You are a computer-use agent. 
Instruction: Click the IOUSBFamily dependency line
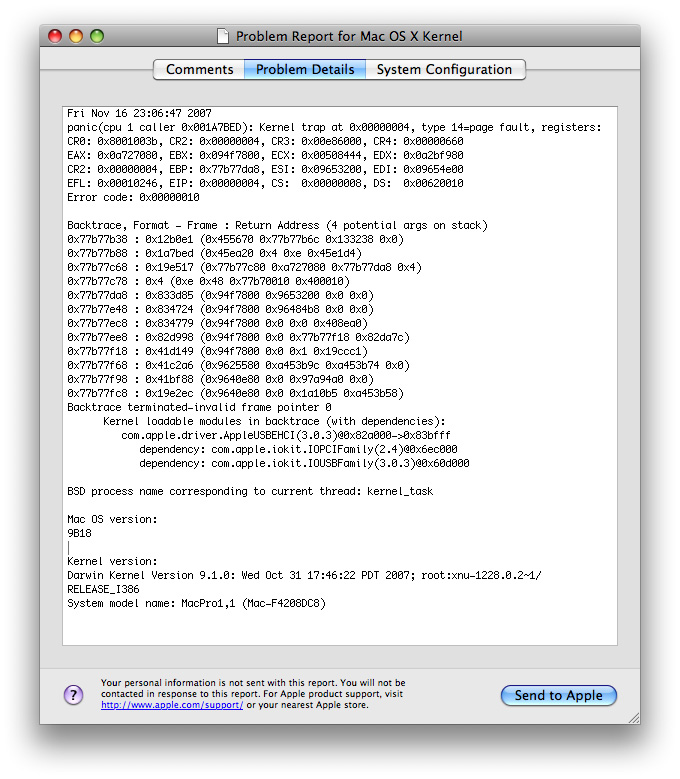coord(304,464)
